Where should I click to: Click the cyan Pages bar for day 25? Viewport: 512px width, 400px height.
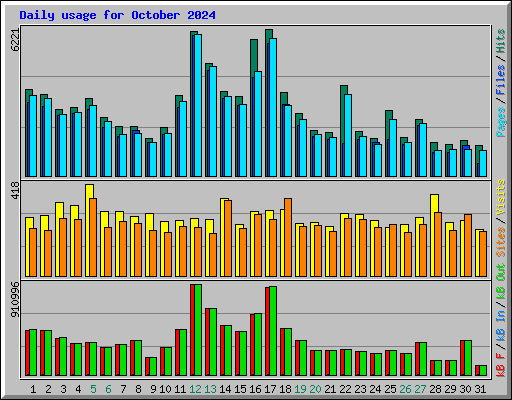tap(393, 148)
